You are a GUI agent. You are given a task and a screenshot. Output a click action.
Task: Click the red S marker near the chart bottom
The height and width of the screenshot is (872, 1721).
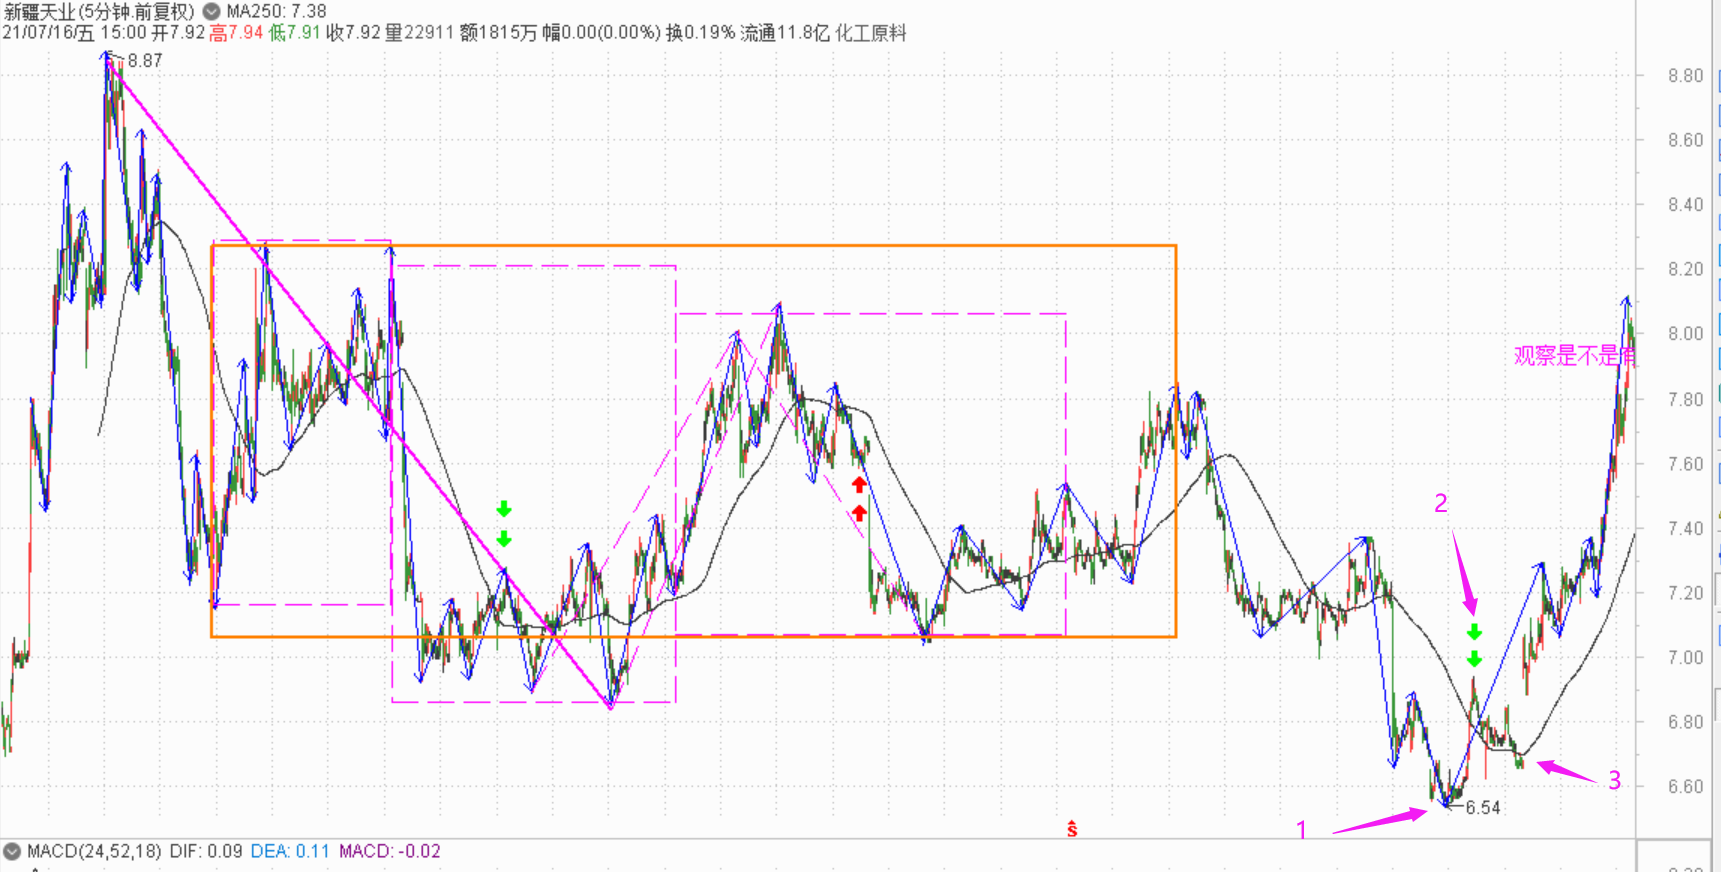click(x=1072, y=829)
